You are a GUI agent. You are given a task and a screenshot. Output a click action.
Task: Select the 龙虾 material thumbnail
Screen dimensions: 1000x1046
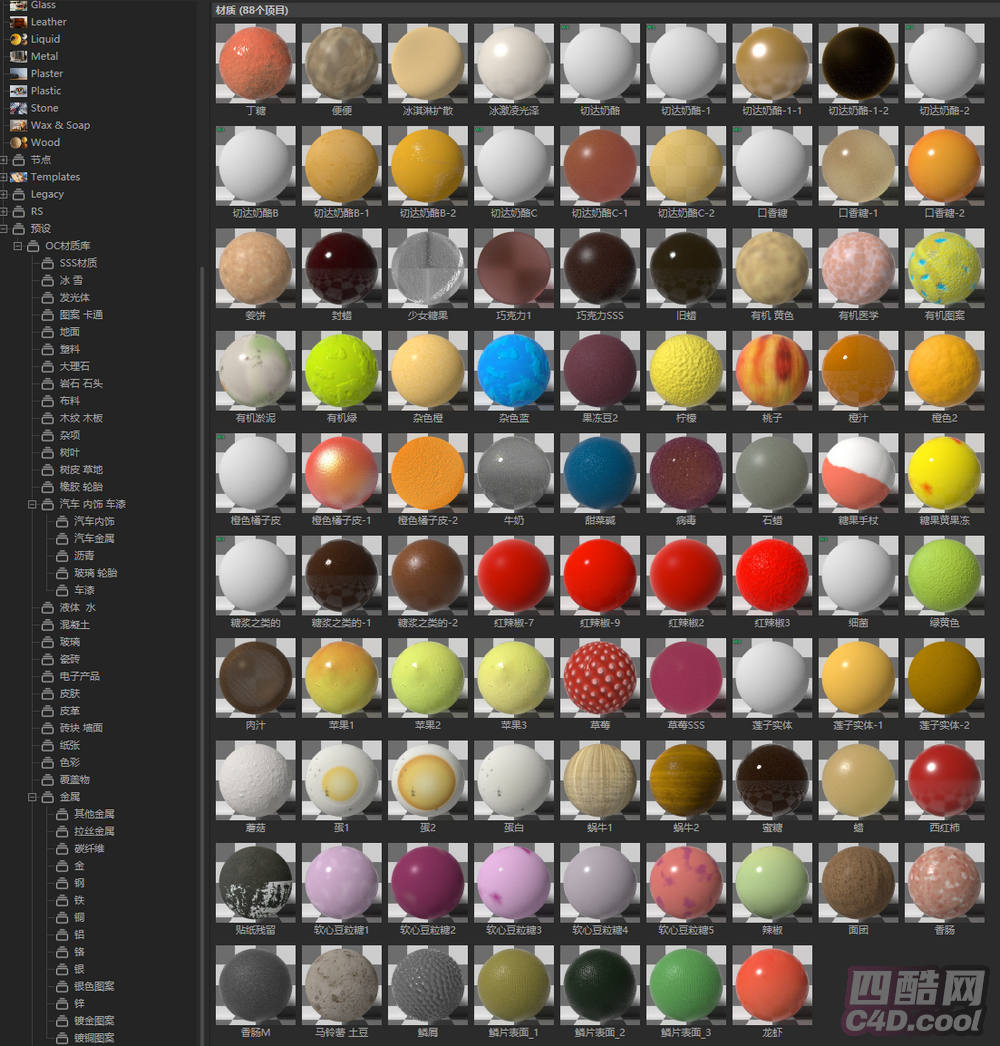pyautogui.click(x=772, y=984)
